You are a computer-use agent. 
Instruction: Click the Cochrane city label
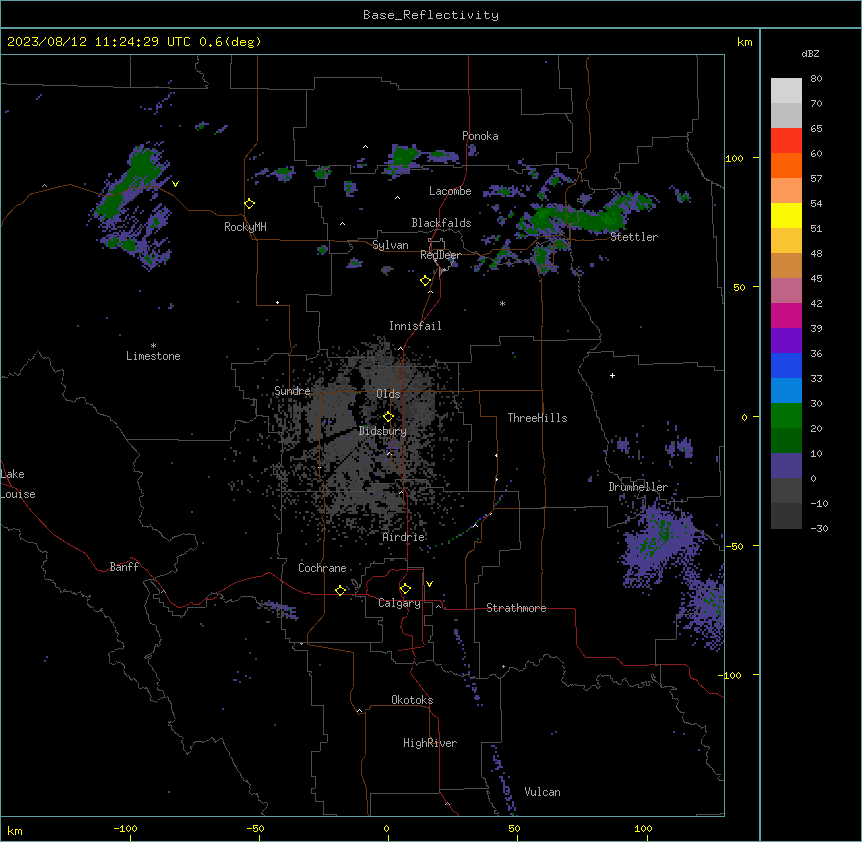(x=322, y=568)
